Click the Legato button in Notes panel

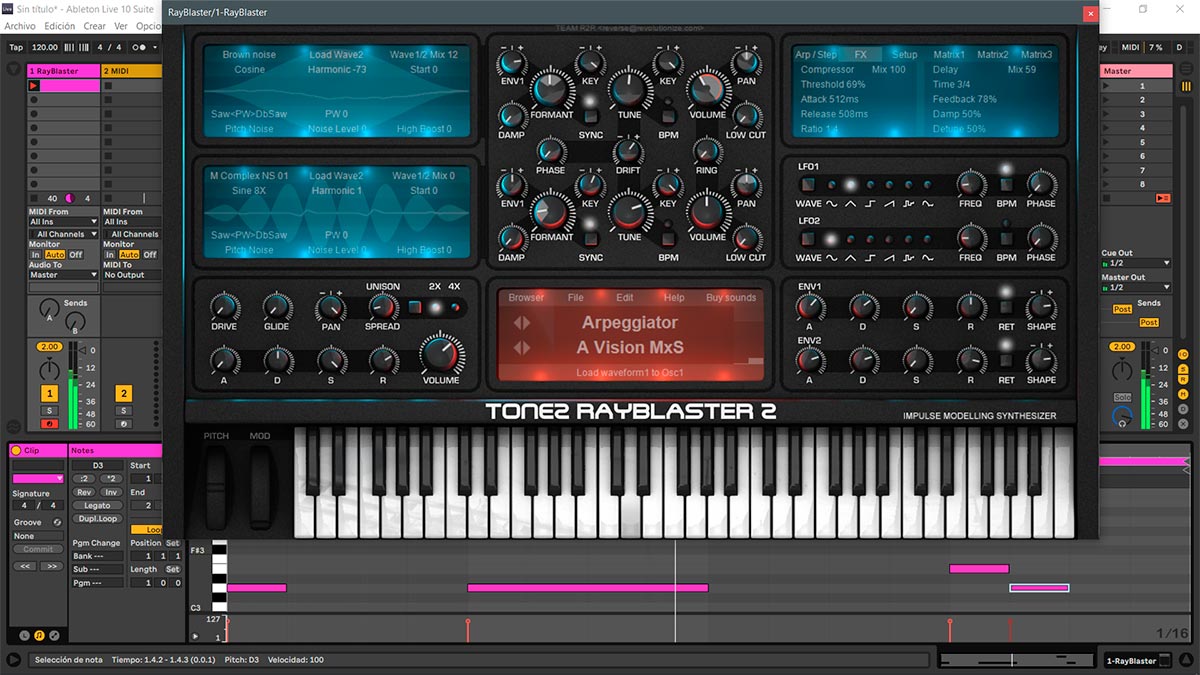tap(98, 506)
